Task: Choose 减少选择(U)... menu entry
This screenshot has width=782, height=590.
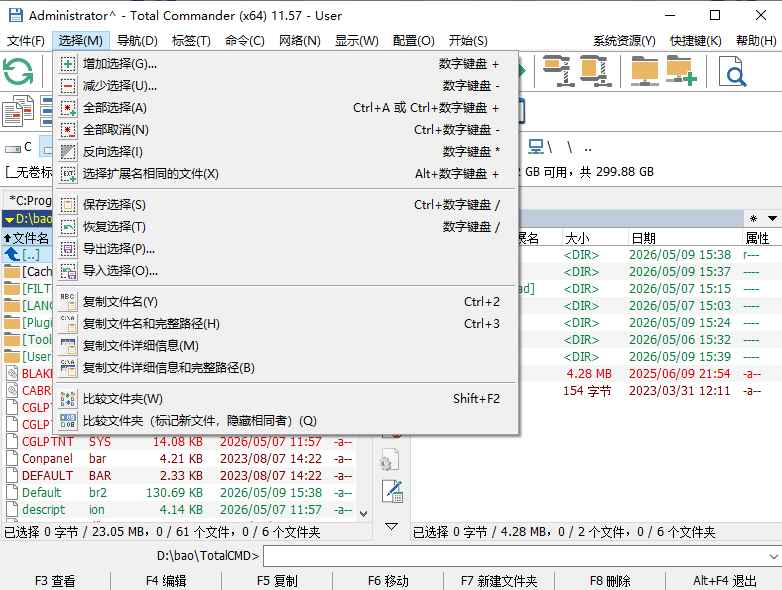Action: point(286,86)
